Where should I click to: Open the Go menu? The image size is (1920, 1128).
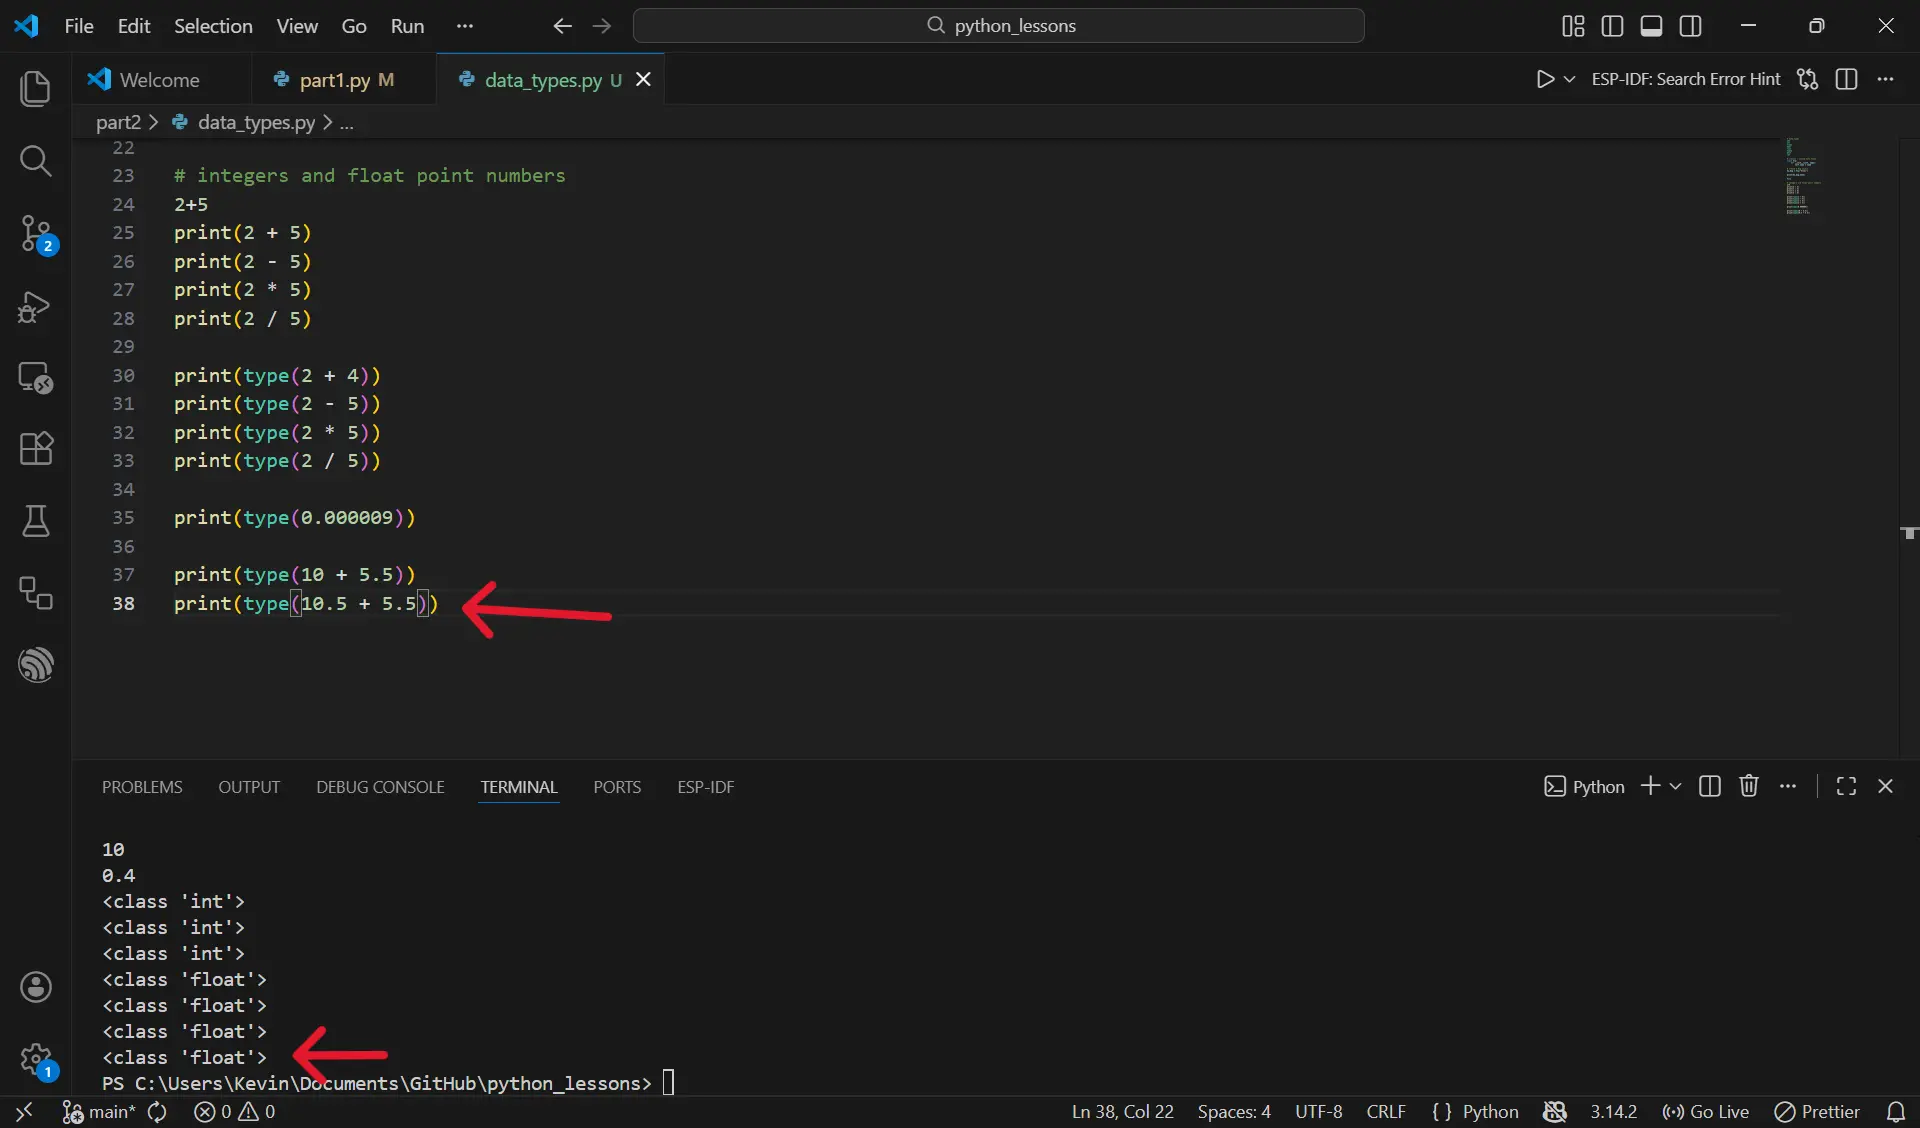[x=354, y=26]
